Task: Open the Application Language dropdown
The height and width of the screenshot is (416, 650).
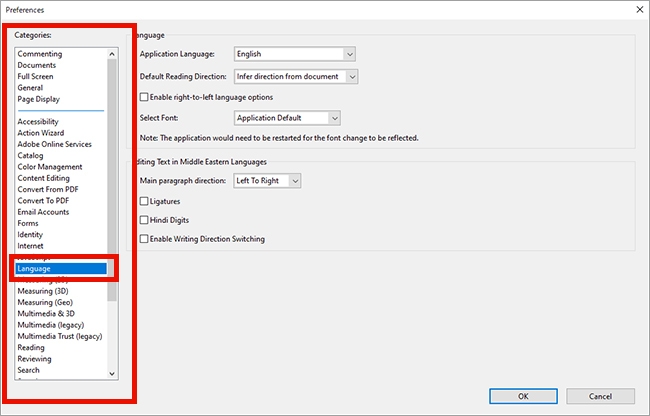Action: click(294, 54)
